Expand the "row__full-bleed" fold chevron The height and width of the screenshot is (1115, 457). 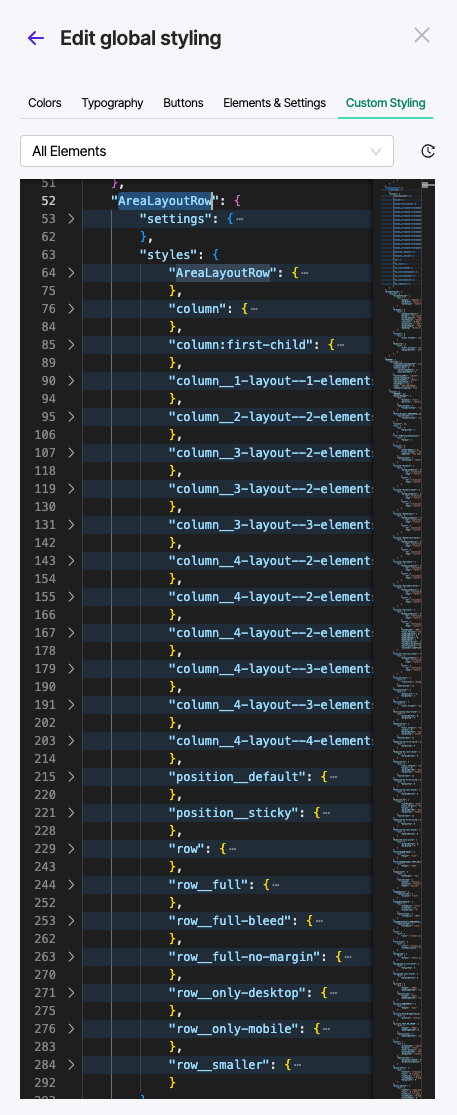click(70, 920)
